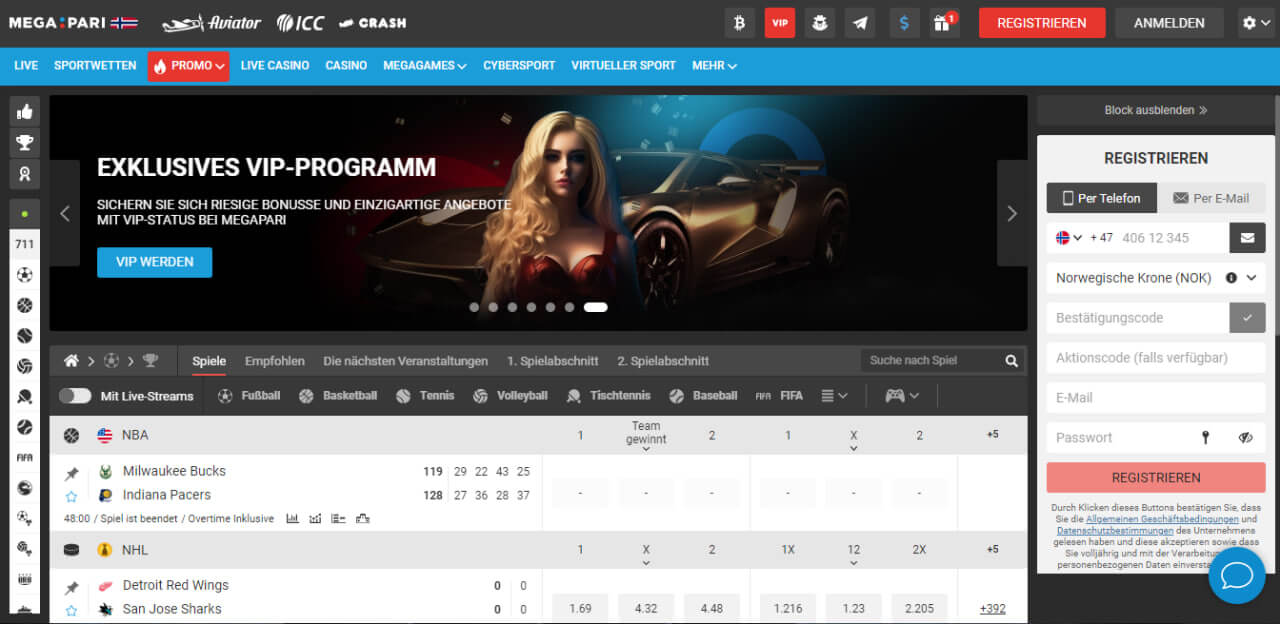Open the Bitcoin payment icon

point(740,23)
